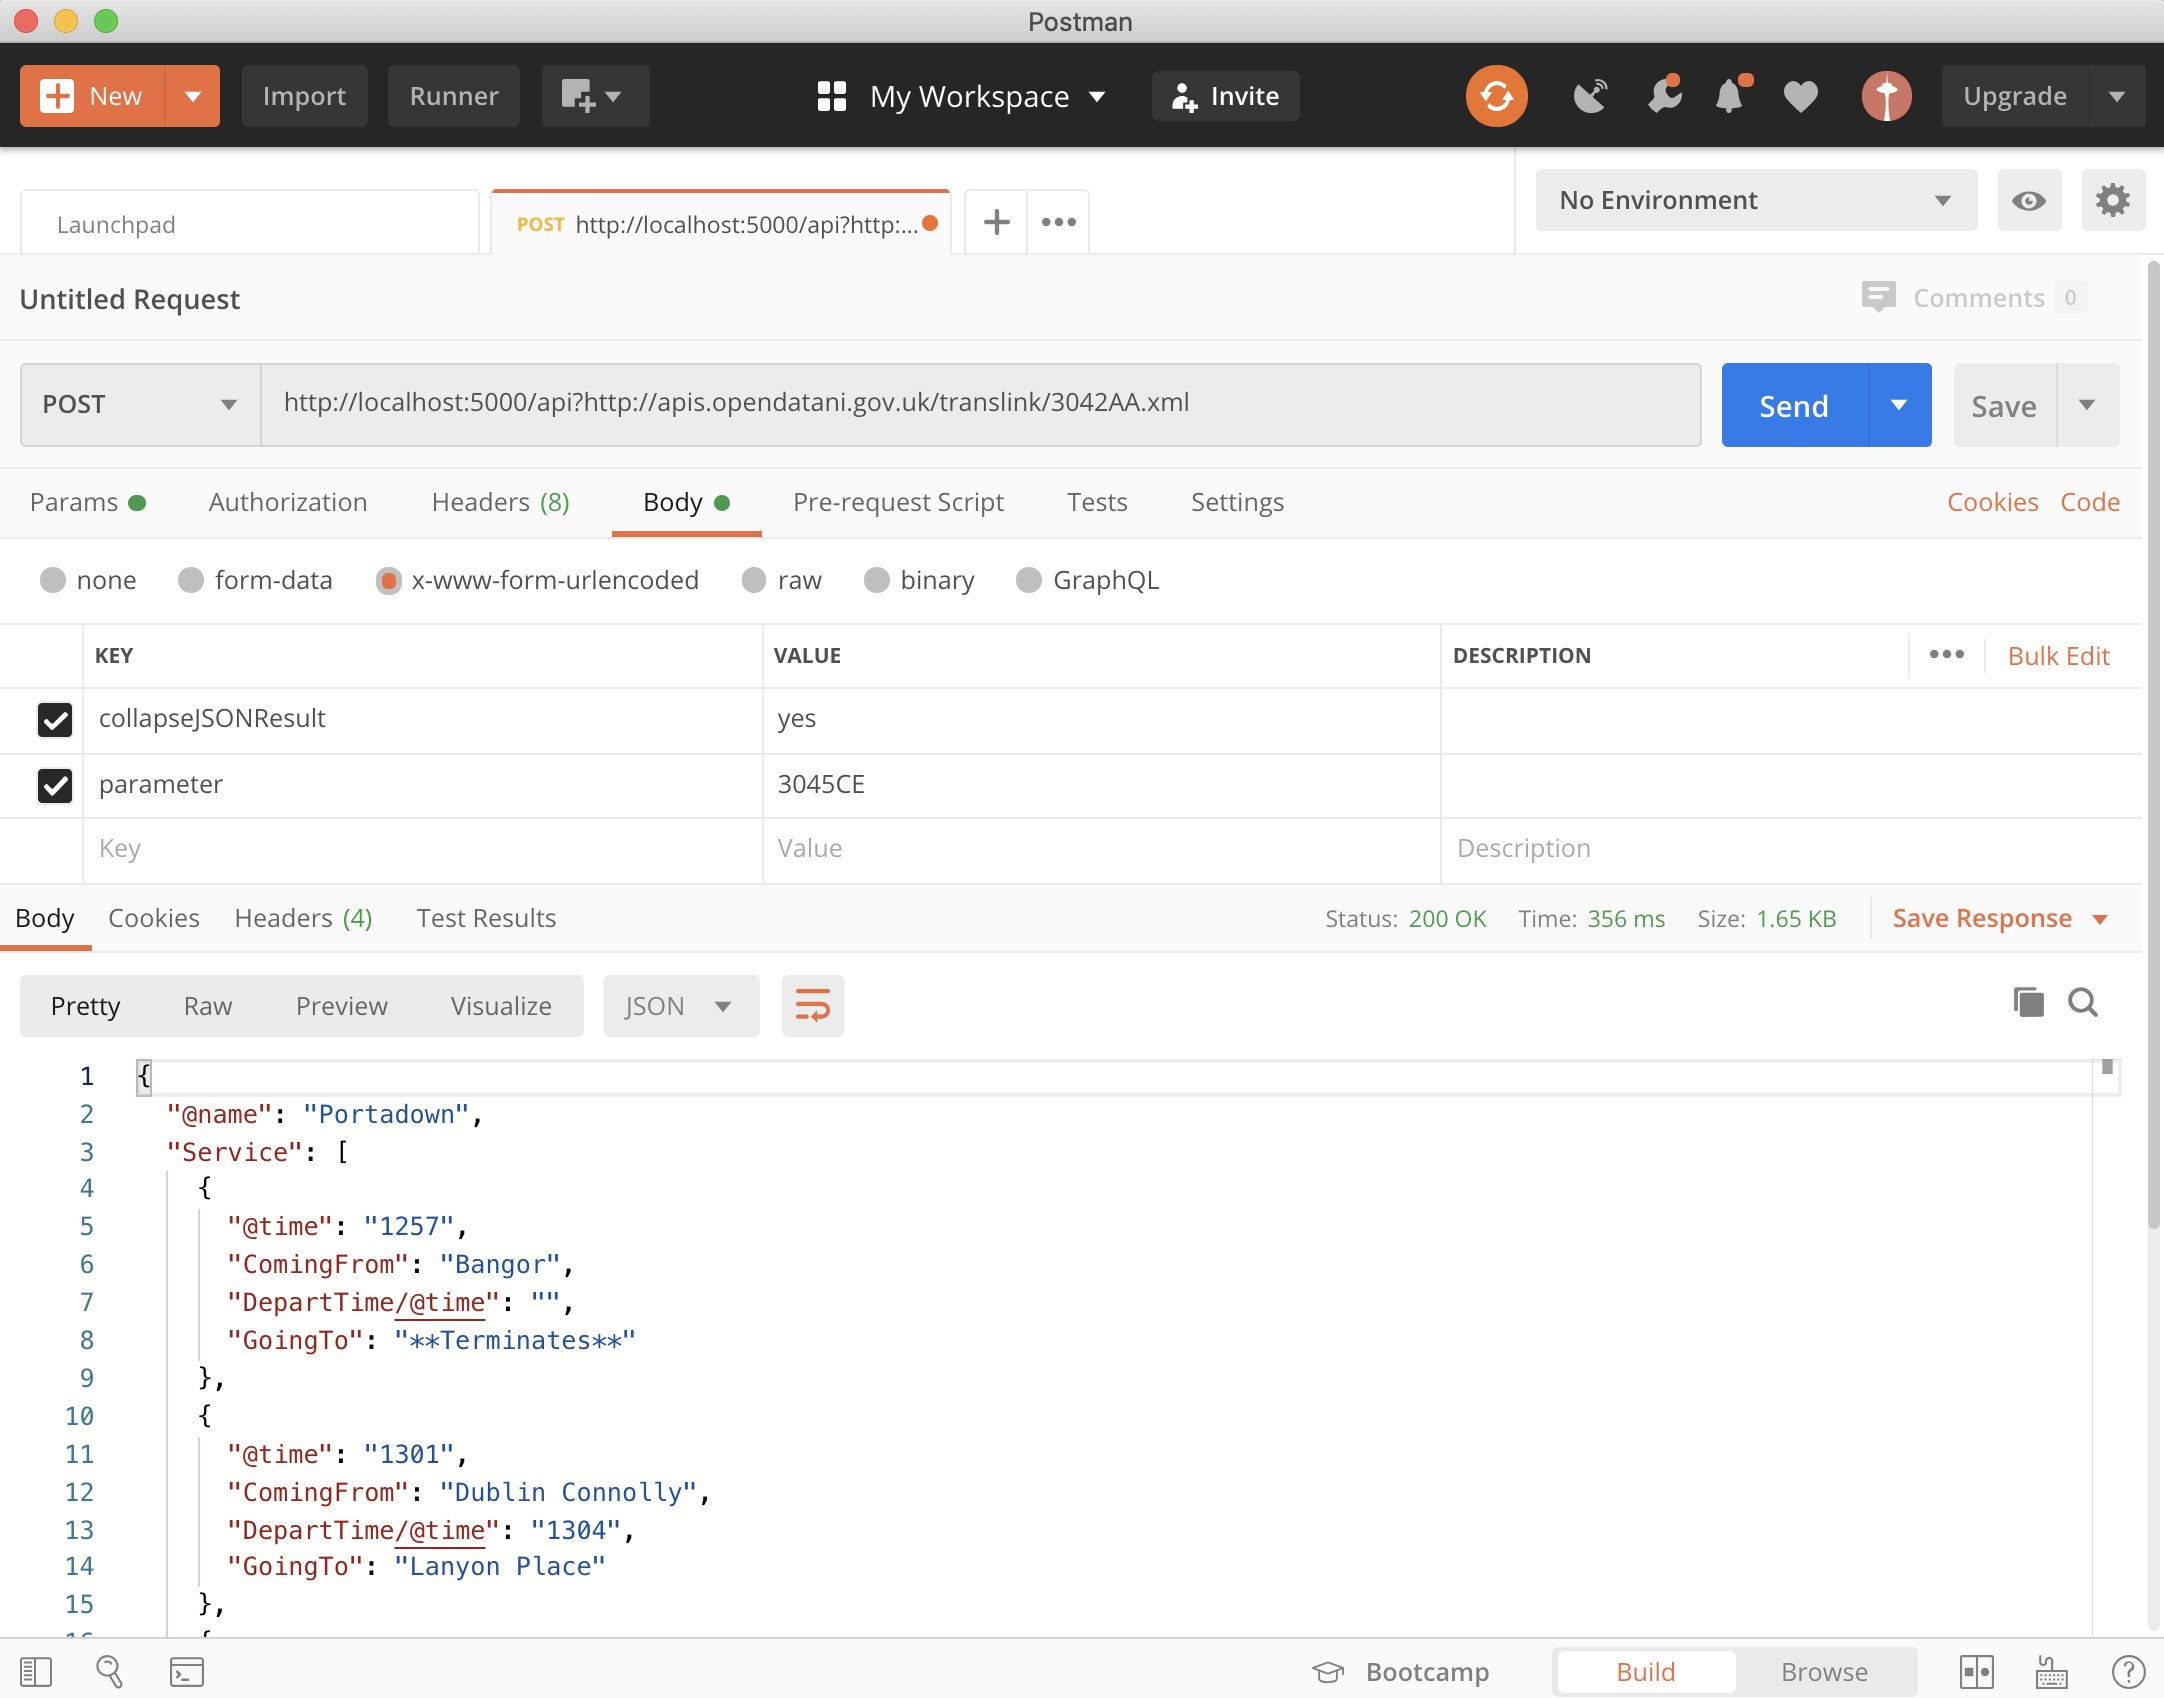This screenshot has width=2164, height=1698.
Task: Open the POST method dropdown
Action: pyautogui.click(x=140, y=404)
